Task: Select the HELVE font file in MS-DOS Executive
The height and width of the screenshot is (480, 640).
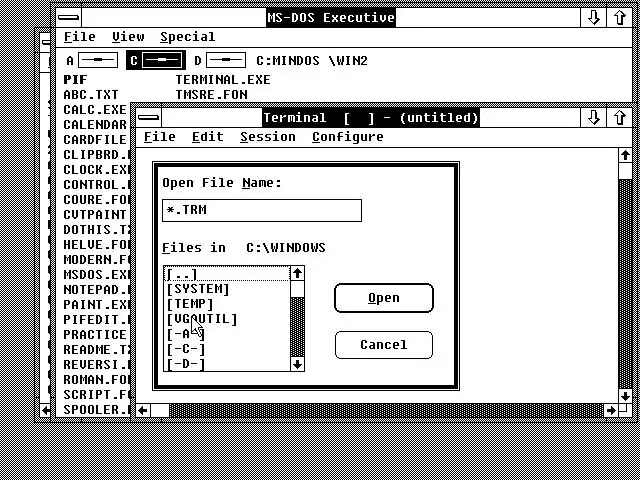Action: click(x=96, y=245)
